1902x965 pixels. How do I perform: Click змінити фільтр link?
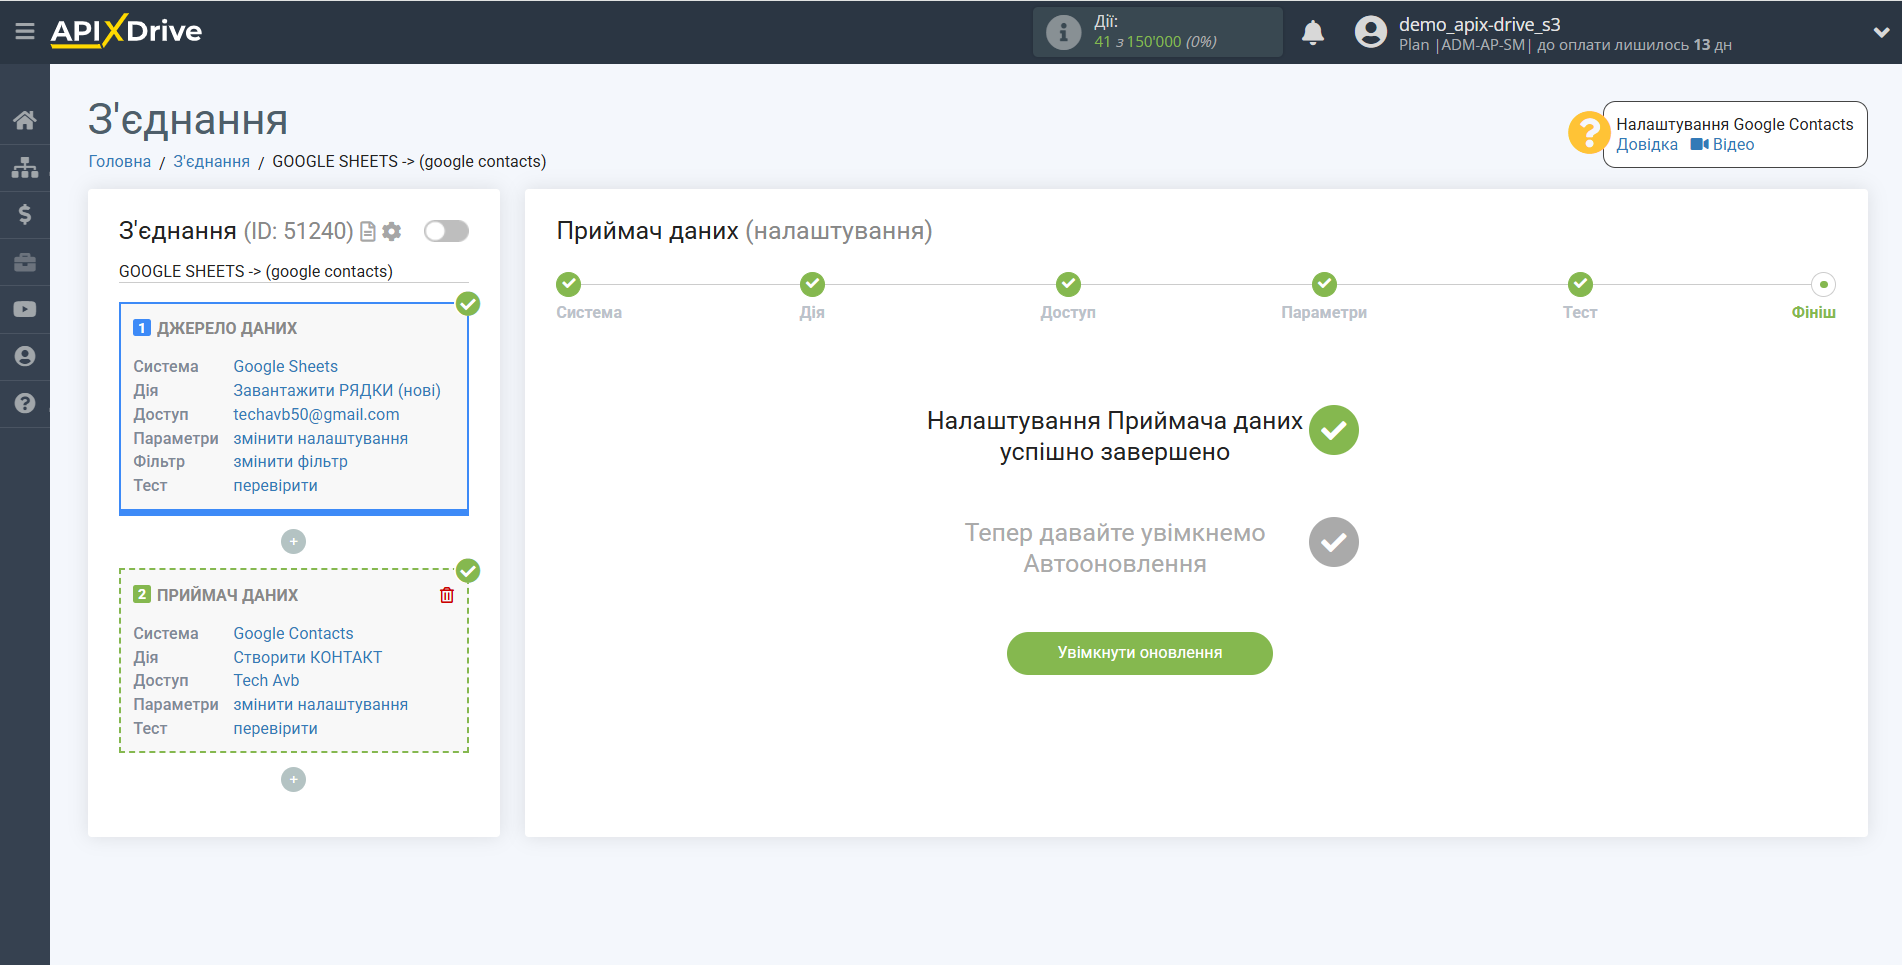coord(291,461)
